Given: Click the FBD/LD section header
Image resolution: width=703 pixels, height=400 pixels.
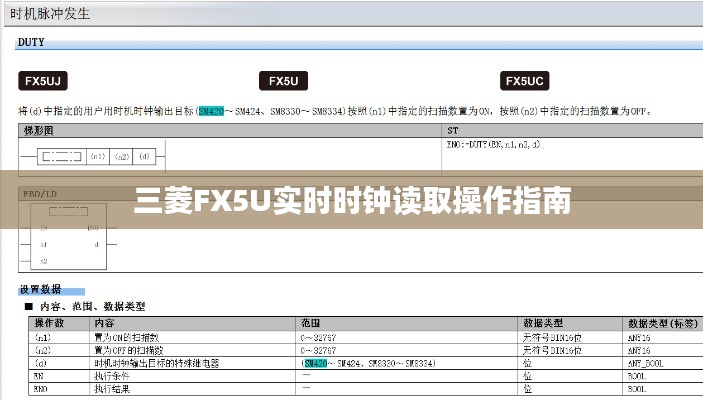Looking at the screenshot, I should point(40,194).
